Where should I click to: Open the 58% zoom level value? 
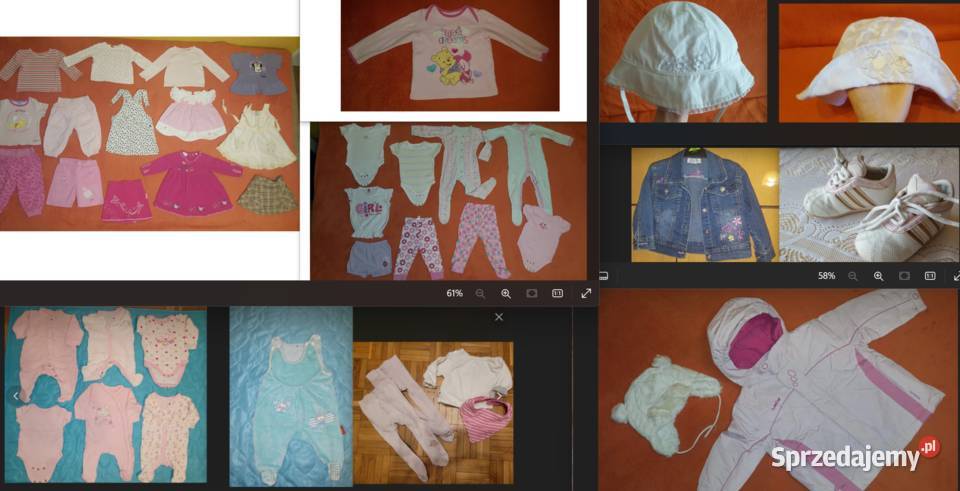pyautogui.click(x=826, y=275)
